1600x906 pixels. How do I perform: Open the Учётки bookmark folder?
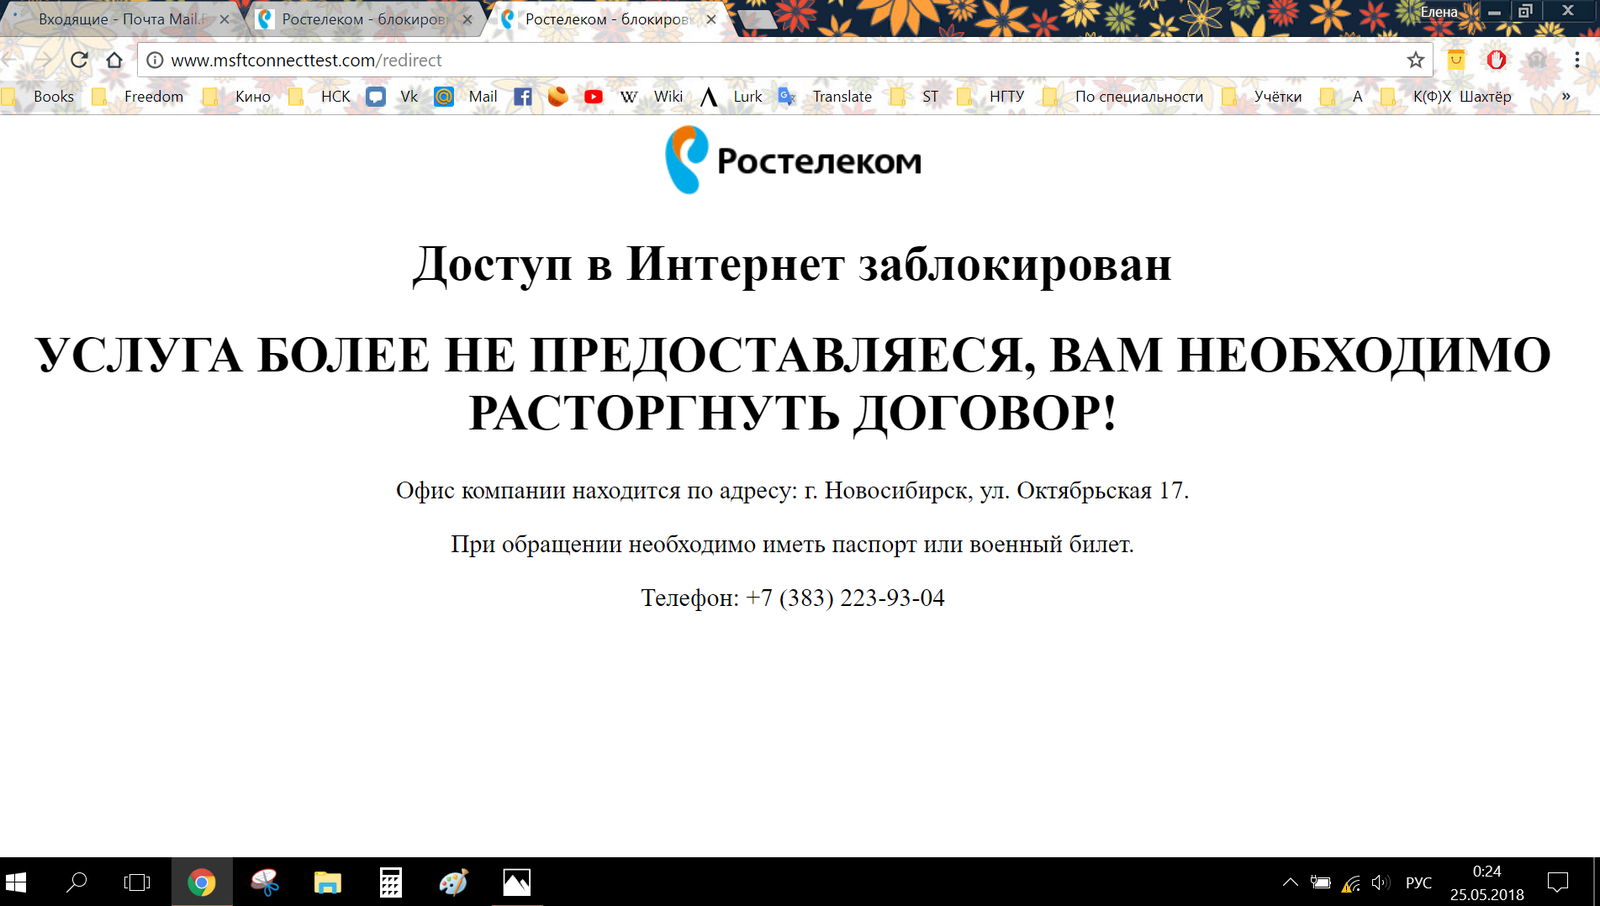1262,96
